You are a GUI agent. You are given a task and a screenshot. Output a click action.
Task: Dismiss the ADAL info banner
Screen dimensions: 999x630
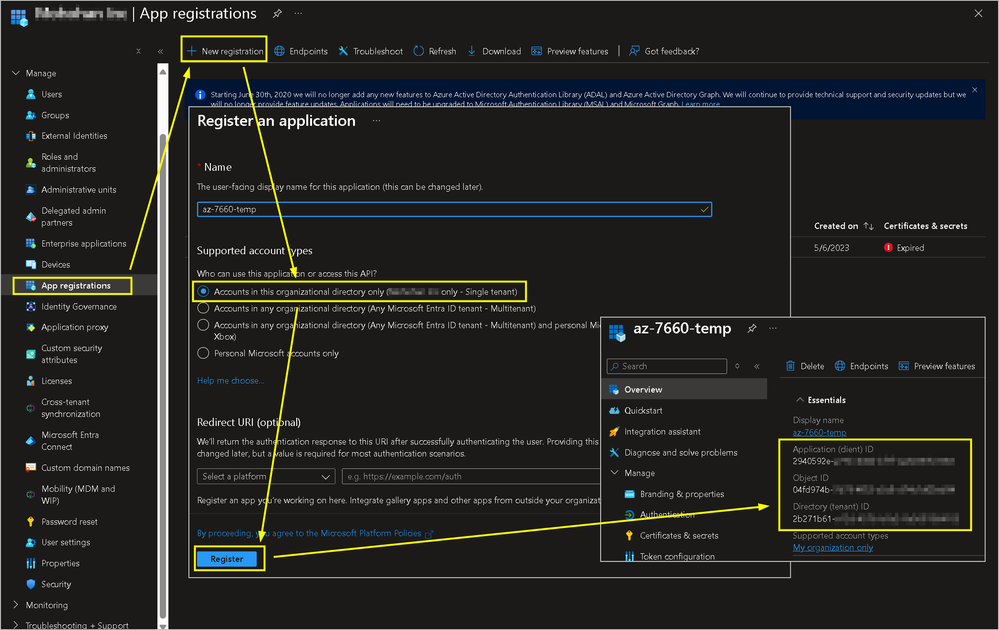pos(975,90)
